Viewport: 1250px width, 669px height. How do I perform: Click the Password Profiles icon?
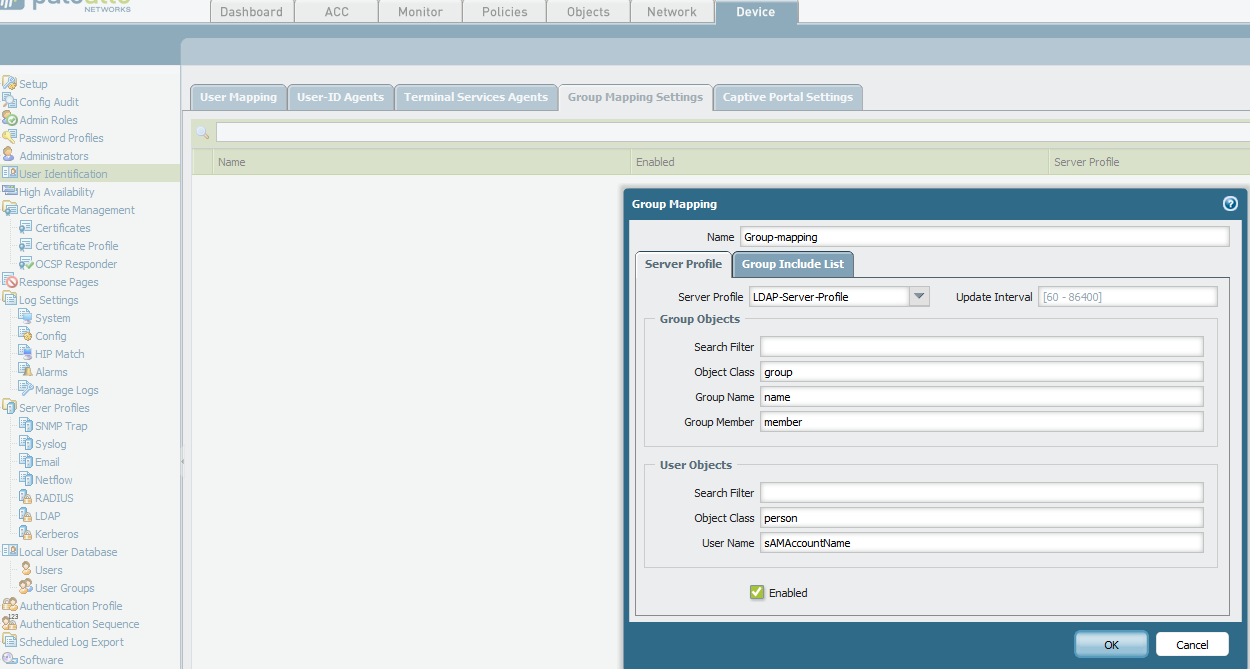[9, 137]
